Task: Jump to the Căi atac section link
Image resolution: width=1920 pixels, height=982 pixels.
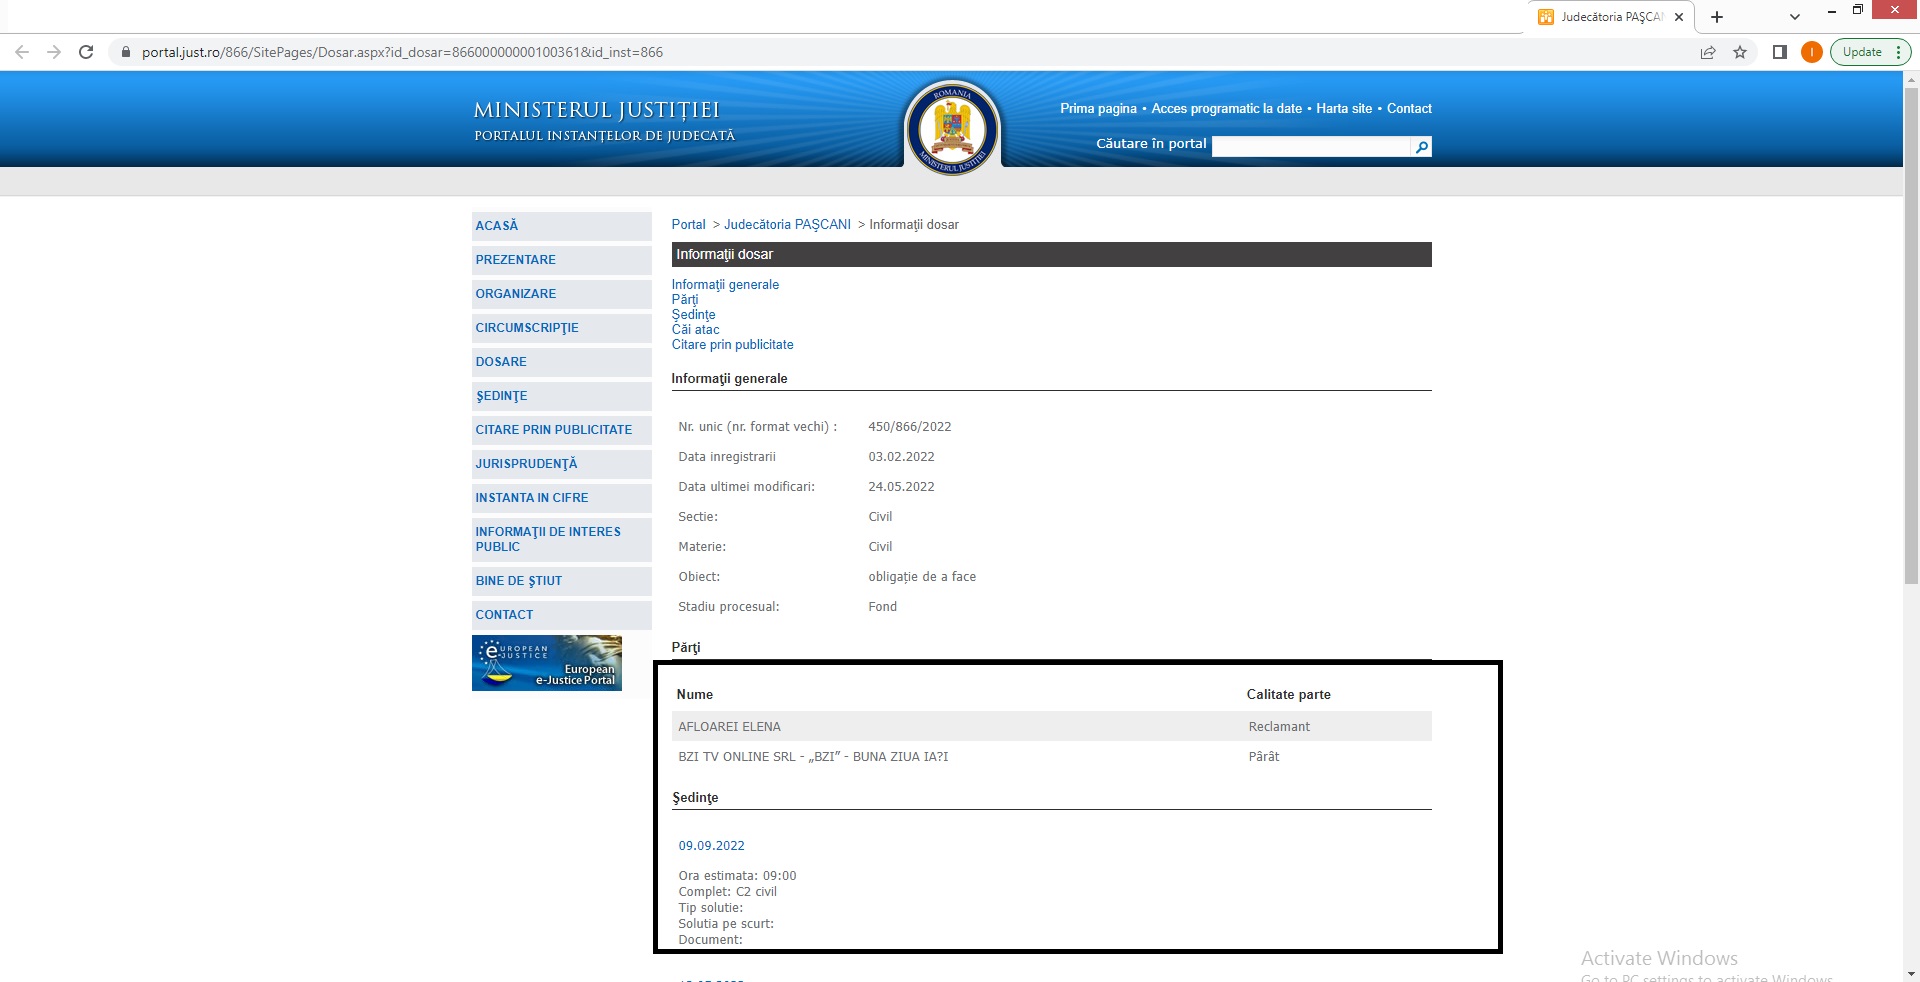Action: pos(695,330)
